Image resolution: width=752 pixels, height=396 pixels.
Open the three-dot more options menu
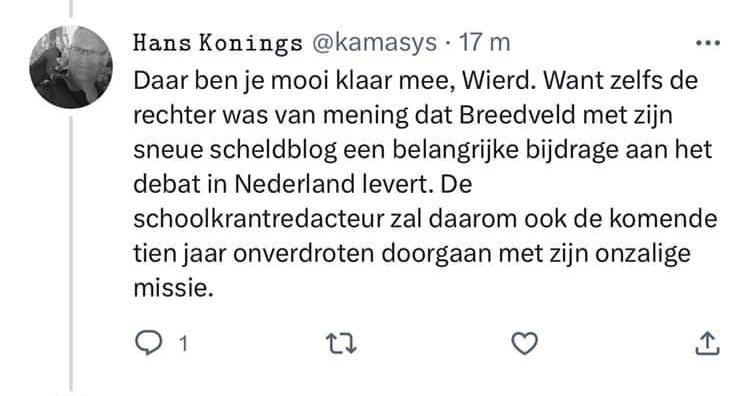pyautogui.click(x=708, y=43)
